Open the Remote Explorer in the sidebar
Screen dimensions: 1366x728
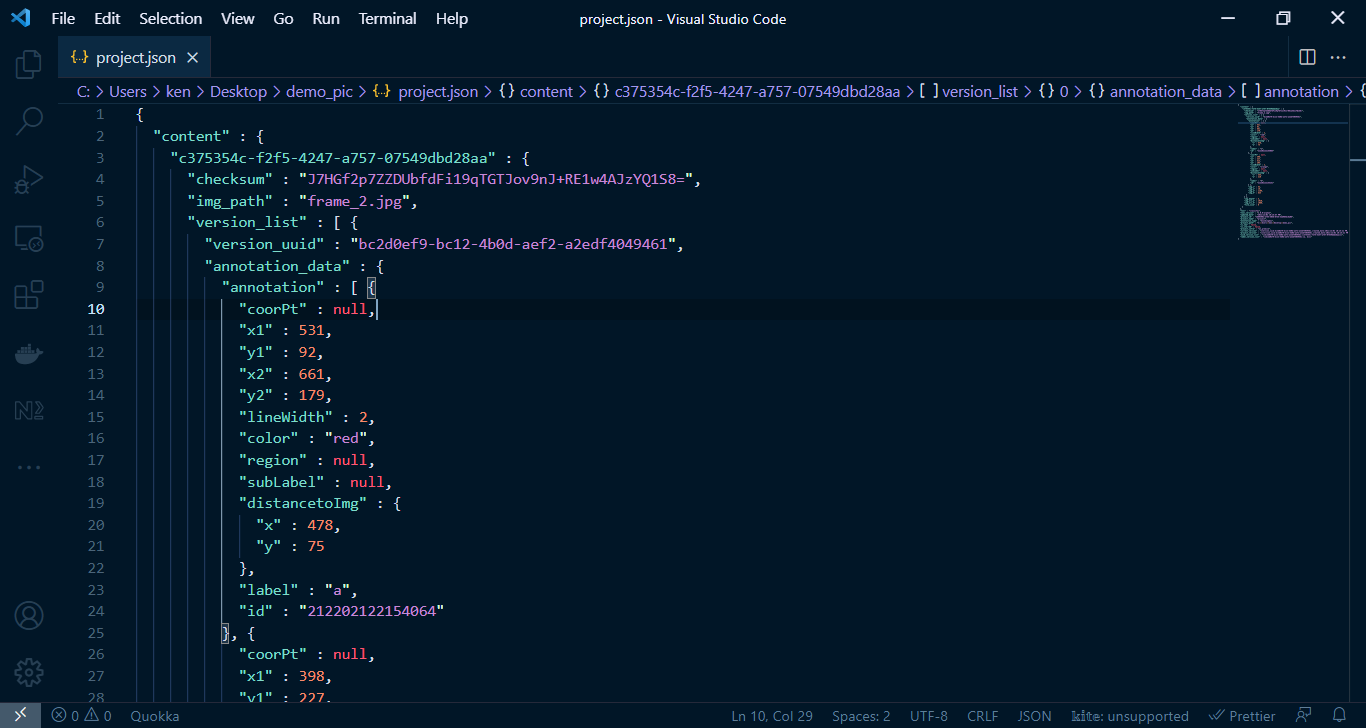coord(28,238)
